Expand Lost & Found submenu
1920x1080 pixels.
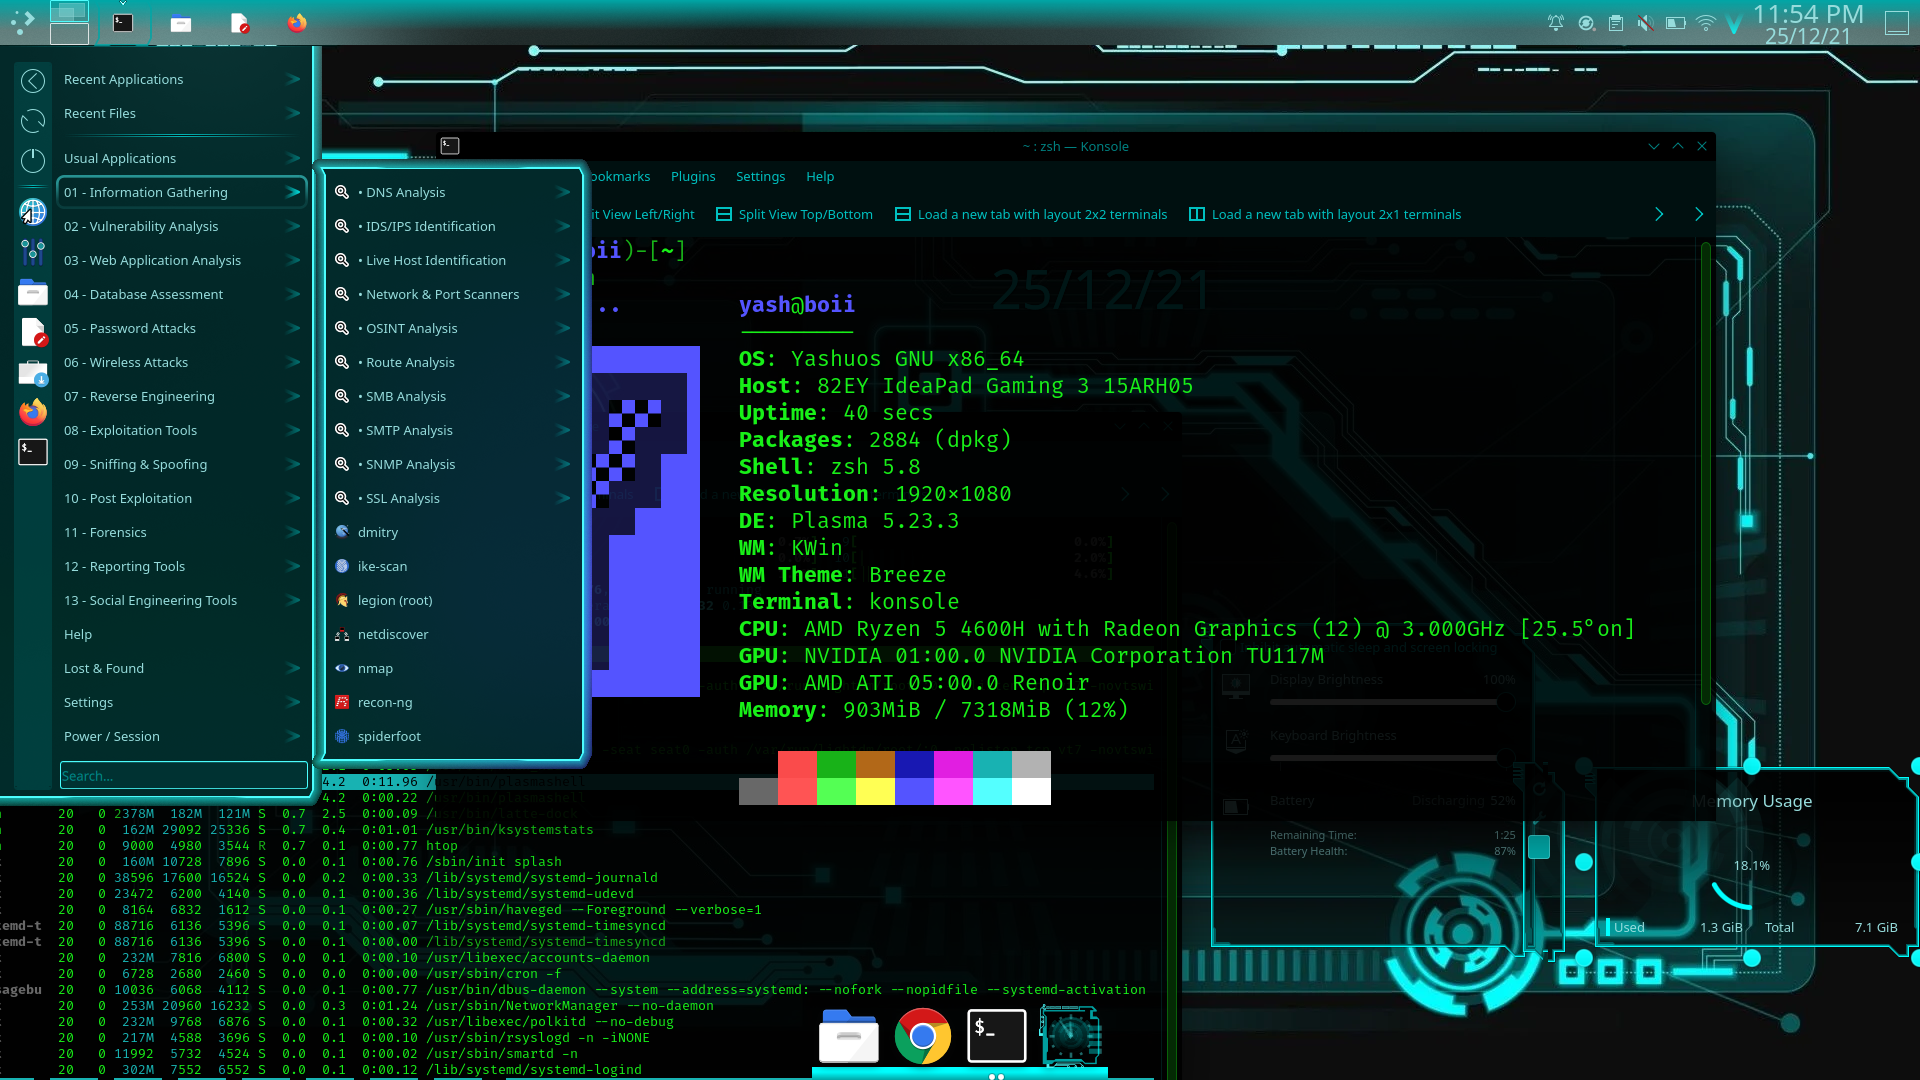181,668
